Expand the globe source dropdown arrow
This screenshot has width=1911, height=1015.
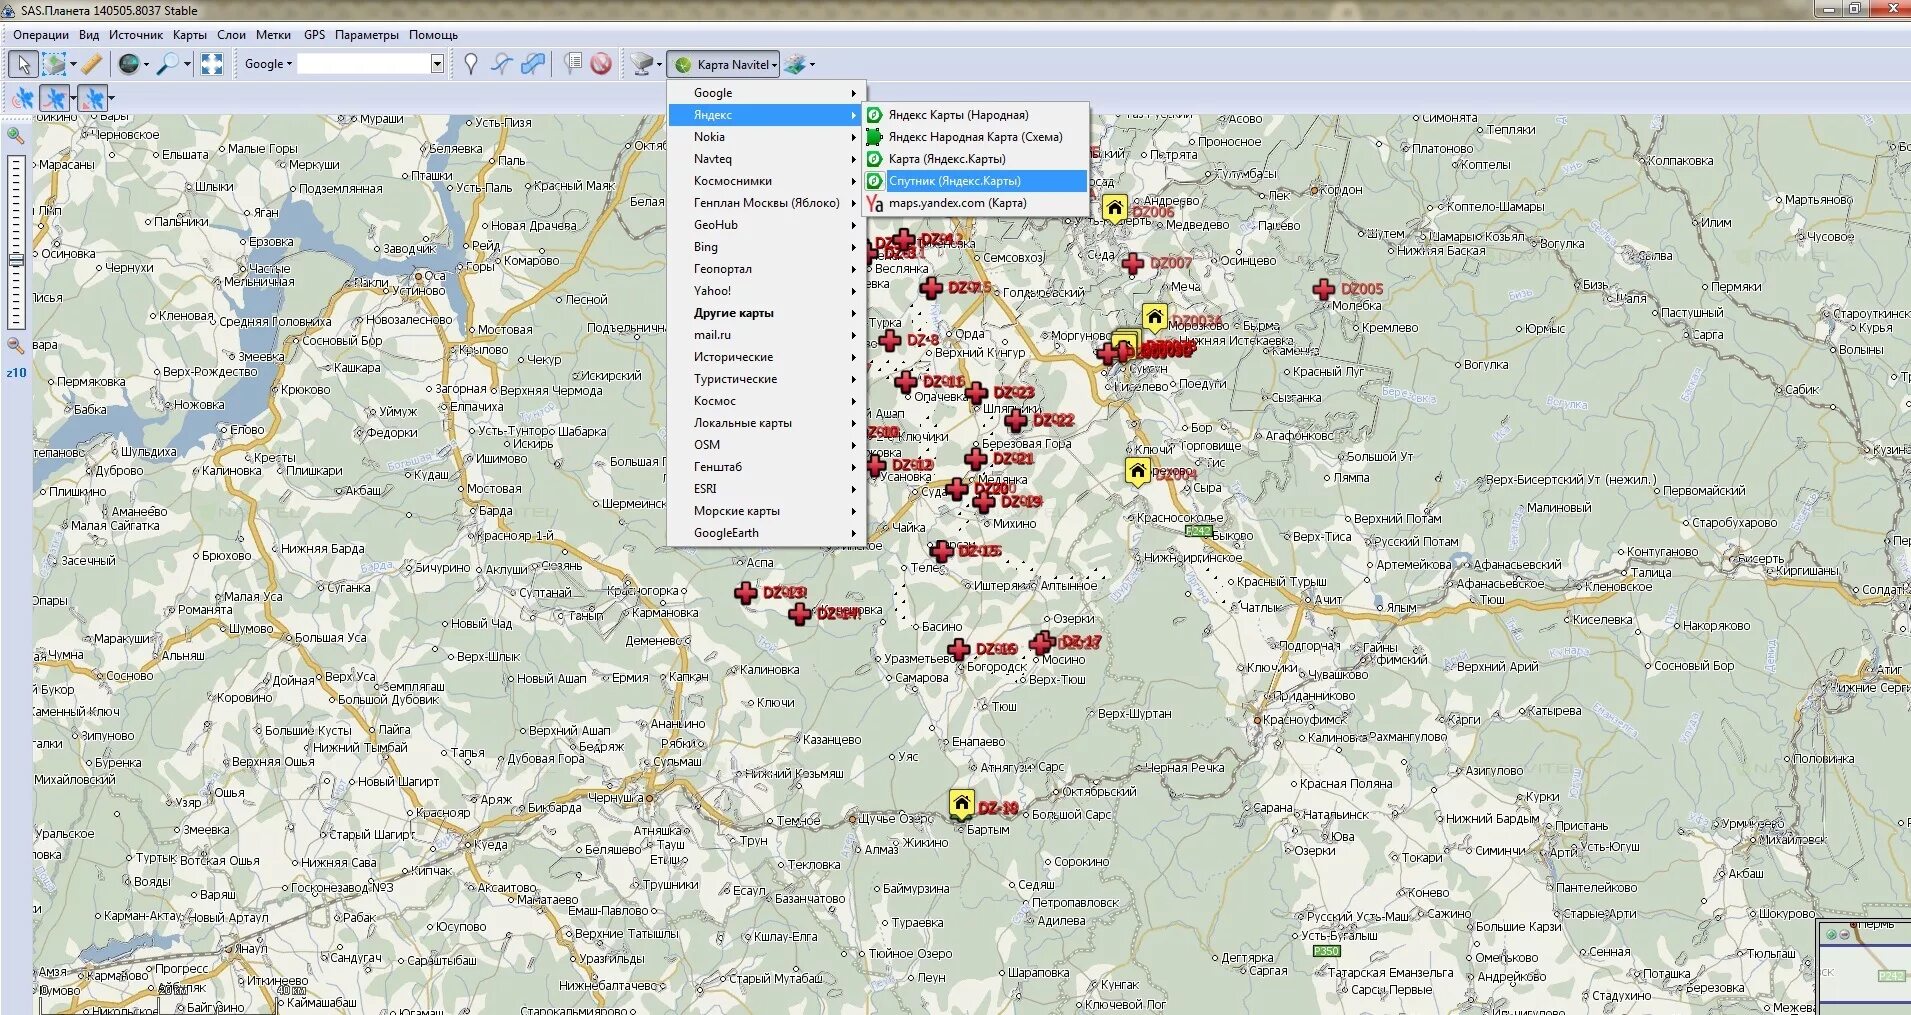pos(146,64)
